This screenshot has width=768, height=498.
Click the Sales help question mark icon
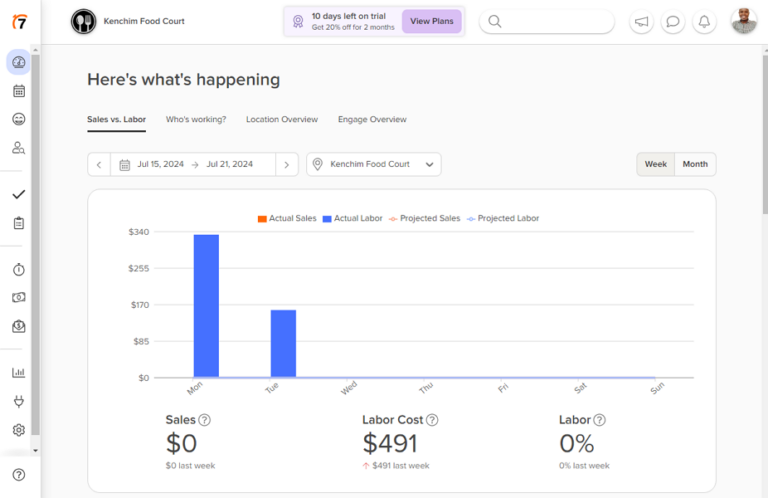click(205, 420)
